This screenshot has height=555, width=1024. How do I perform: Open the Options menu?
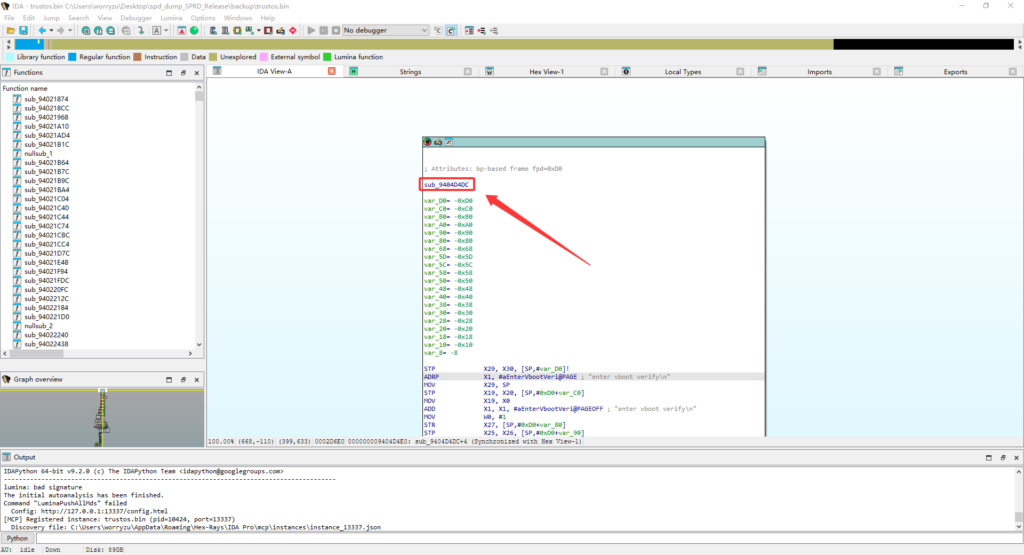203,18
